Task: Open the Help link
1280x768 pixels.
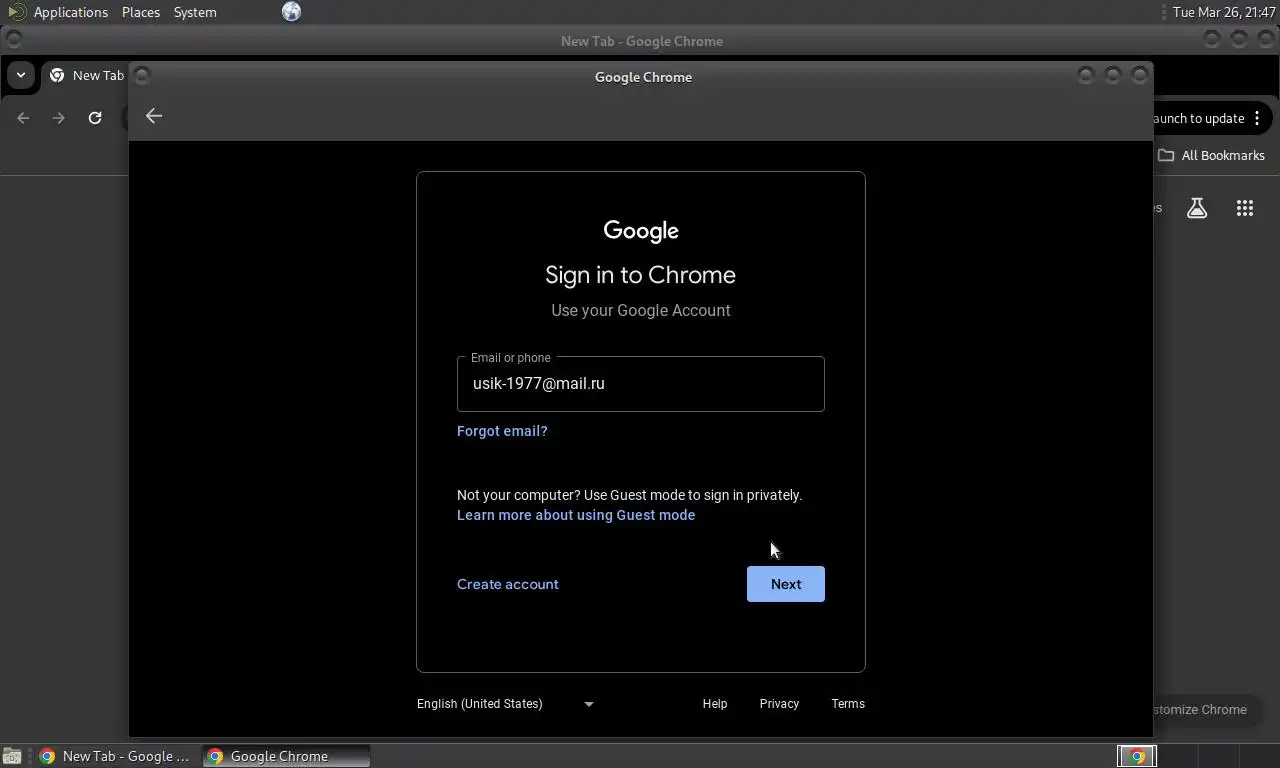Action: point(715,704)
